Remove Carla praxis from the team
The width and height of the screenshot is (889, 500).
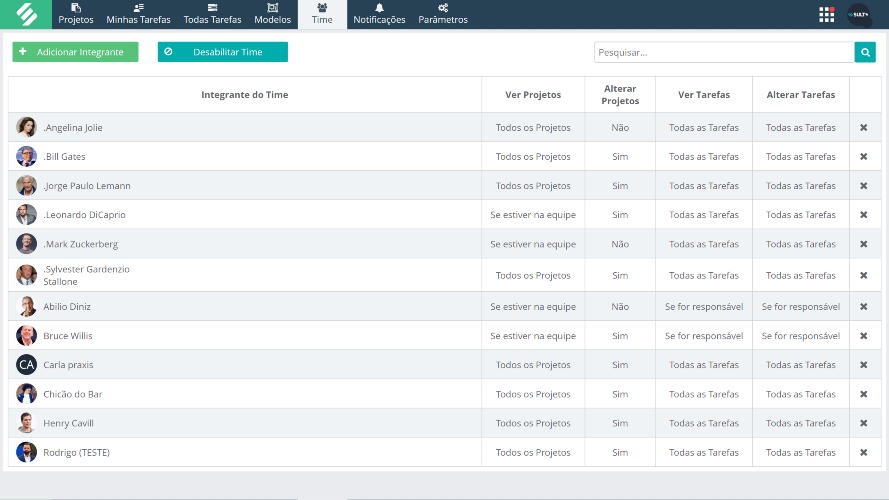(x=863, y=365)
